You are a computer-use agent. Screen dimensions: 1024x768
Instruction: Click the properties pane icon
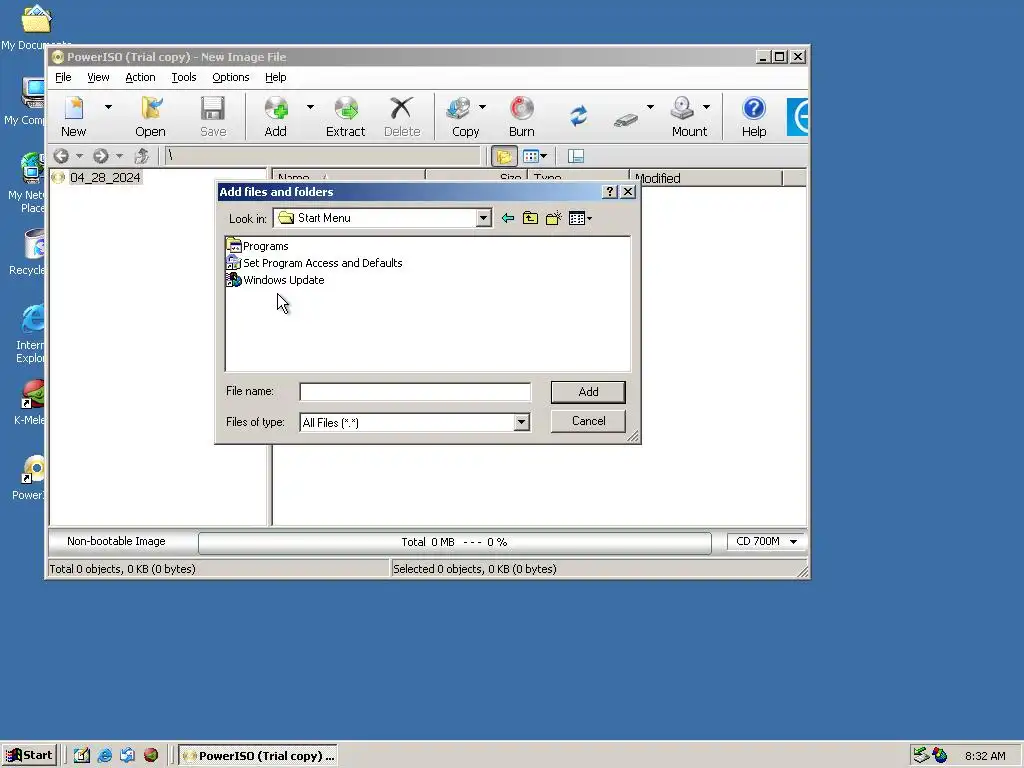(575, 156)
